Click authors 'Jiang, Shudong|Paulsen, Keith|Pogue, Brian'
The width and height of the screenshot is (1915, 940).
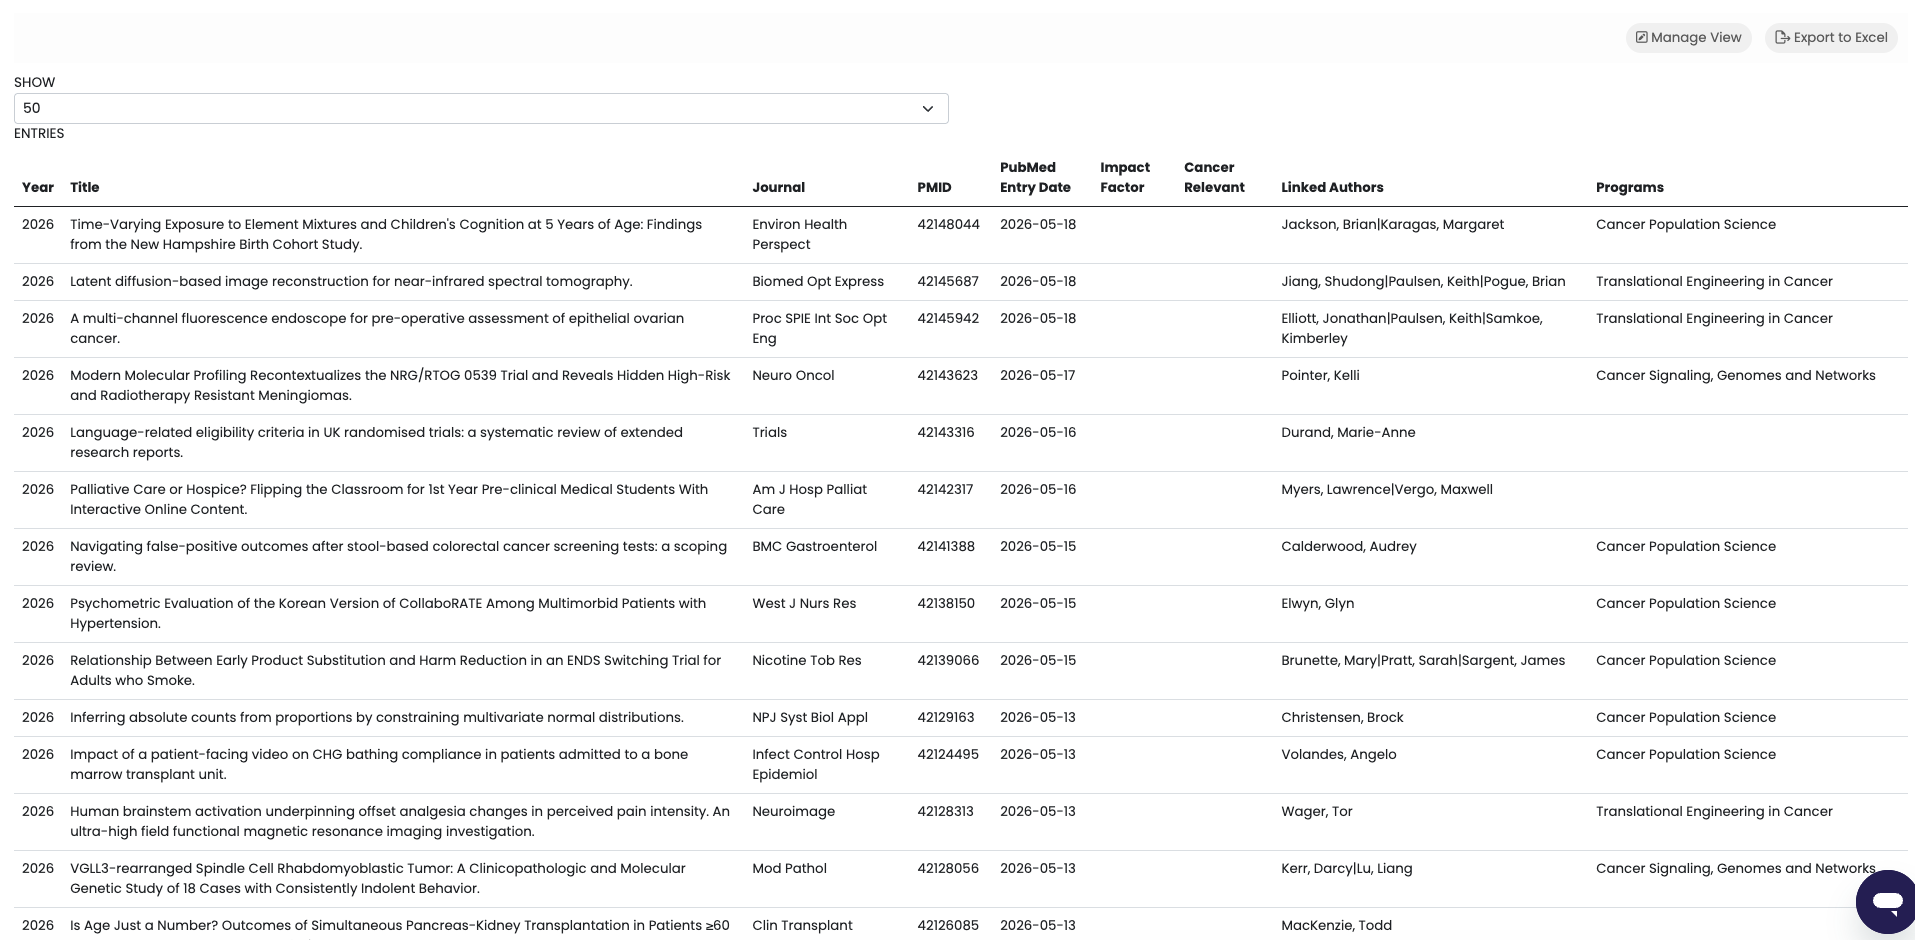pyautogui.click(x=1423, y=281)
